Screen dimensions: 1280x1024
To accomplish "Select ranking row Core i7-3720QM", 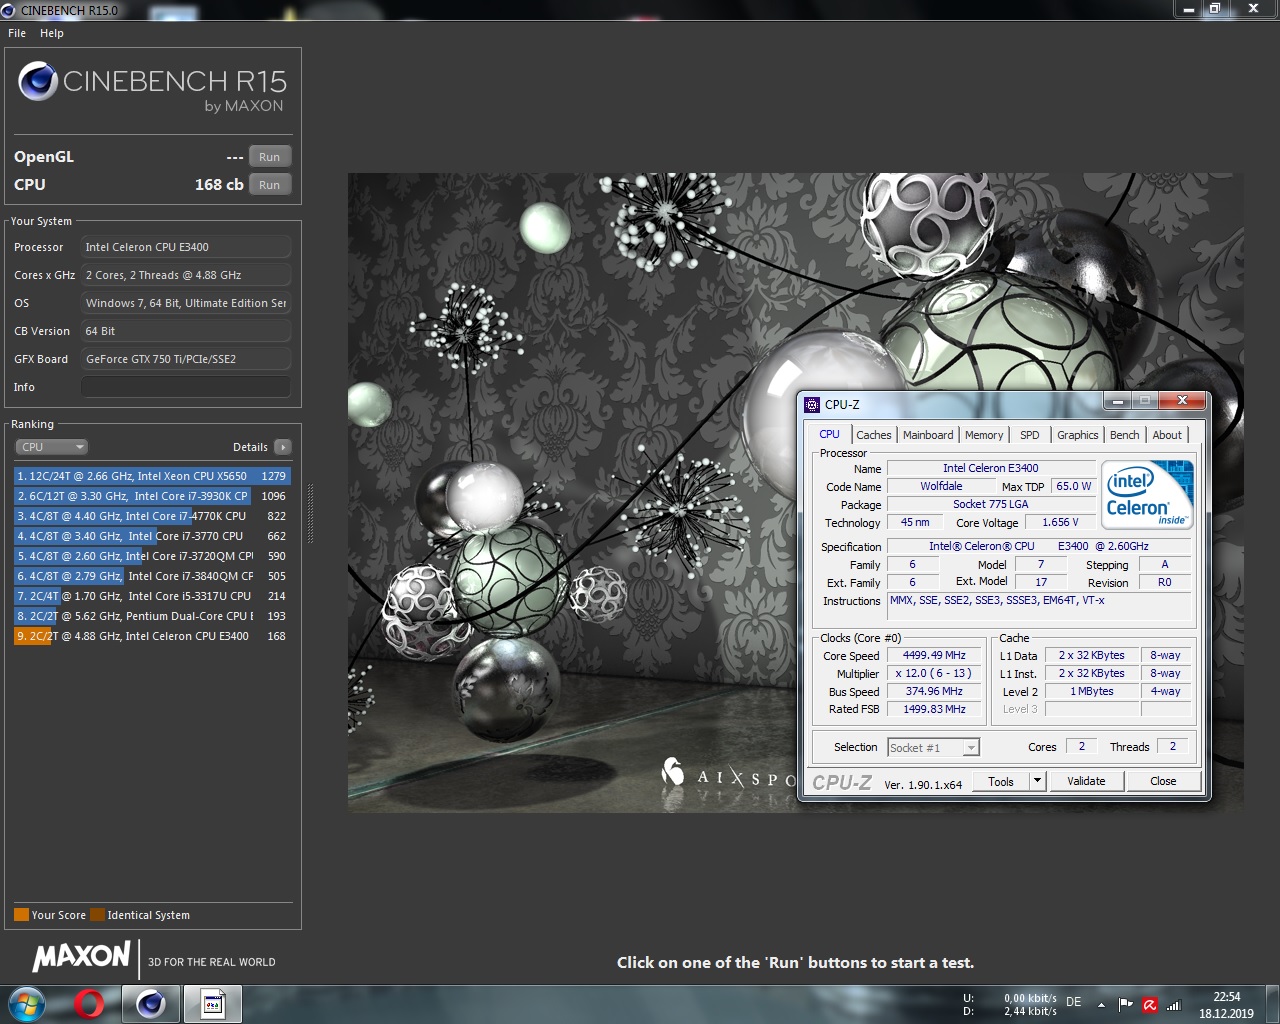I will [x=152, y=556].
